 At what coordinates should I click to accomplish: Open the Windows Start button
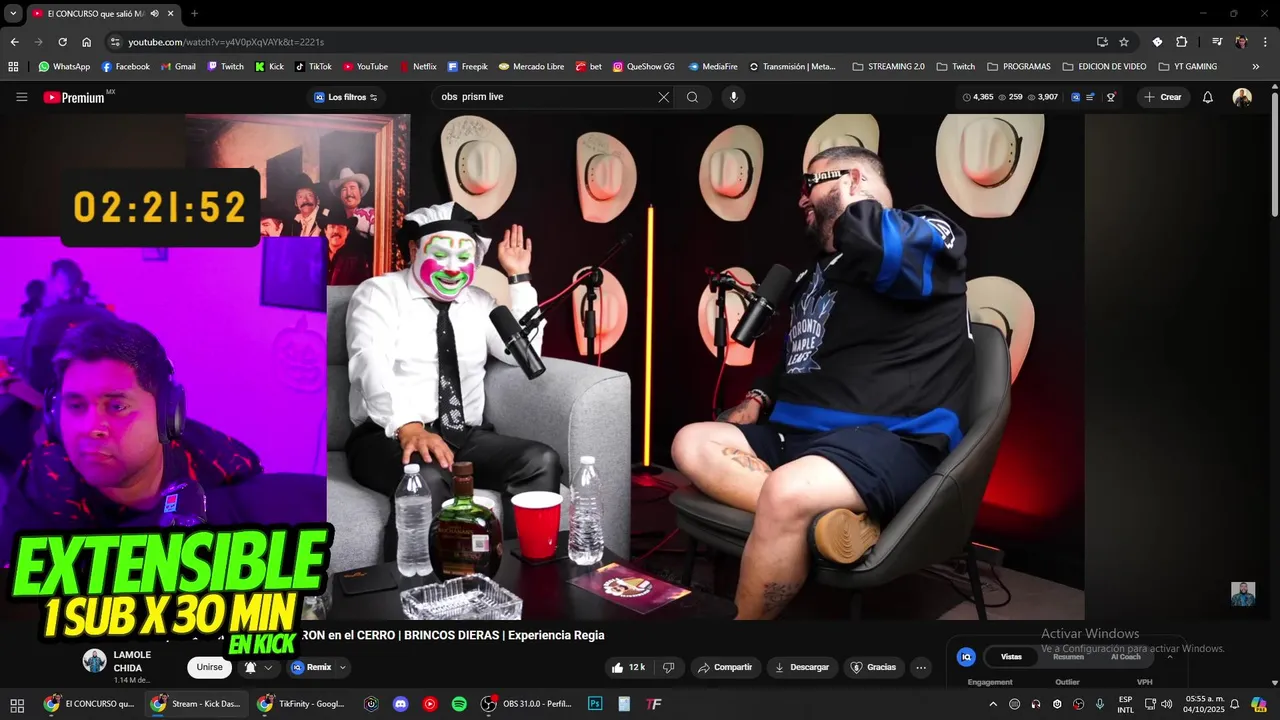point(17,704)
